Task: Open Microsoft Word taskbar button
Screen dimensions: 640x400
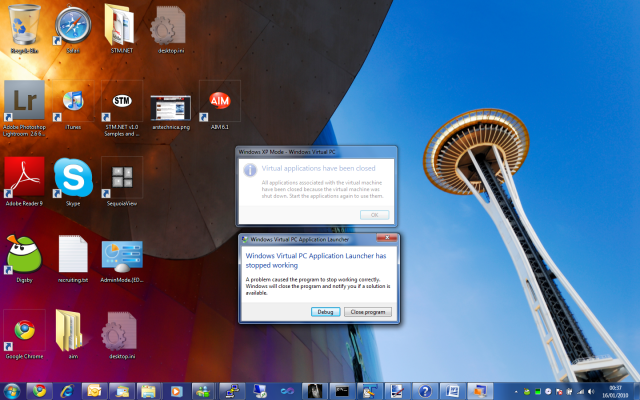Action: 452,391
